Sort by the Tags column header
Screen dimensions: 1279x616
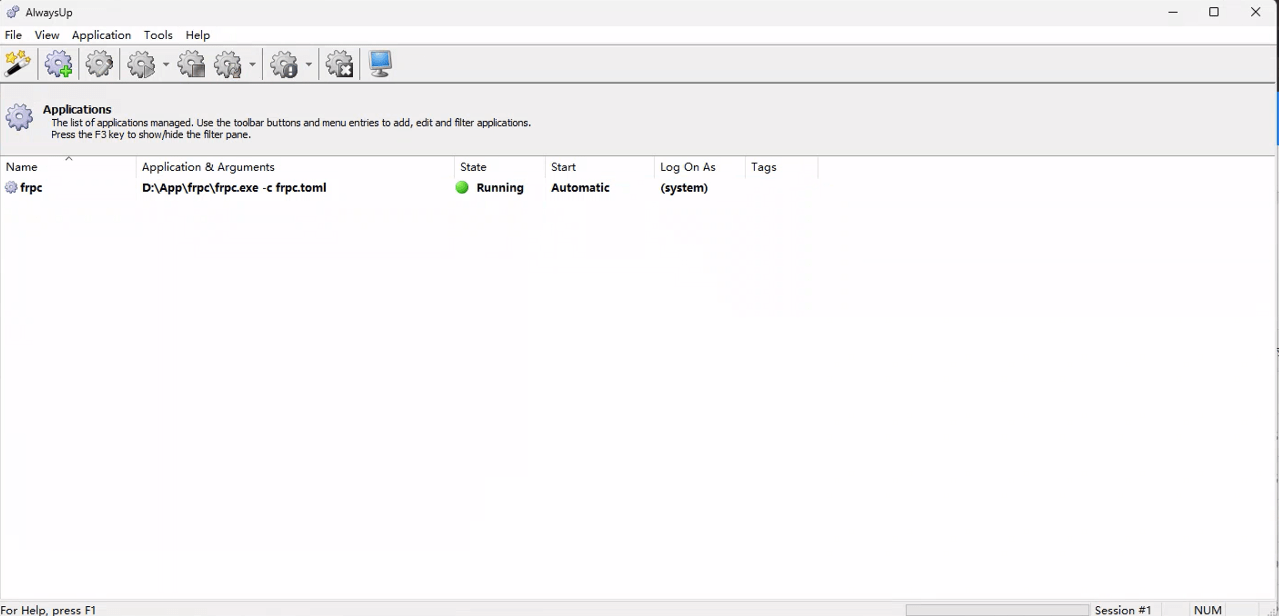click(x=781, y=167)
